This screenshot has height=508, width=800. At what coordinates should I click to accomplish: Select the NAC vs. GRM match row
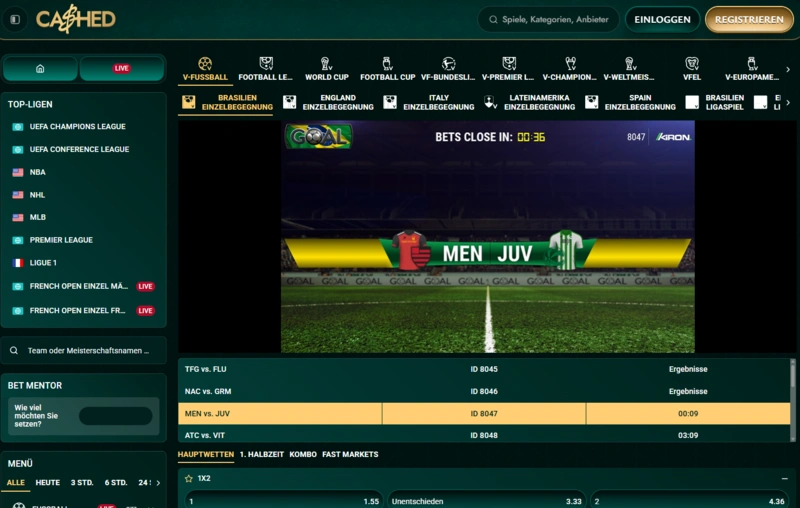point(484,391)
